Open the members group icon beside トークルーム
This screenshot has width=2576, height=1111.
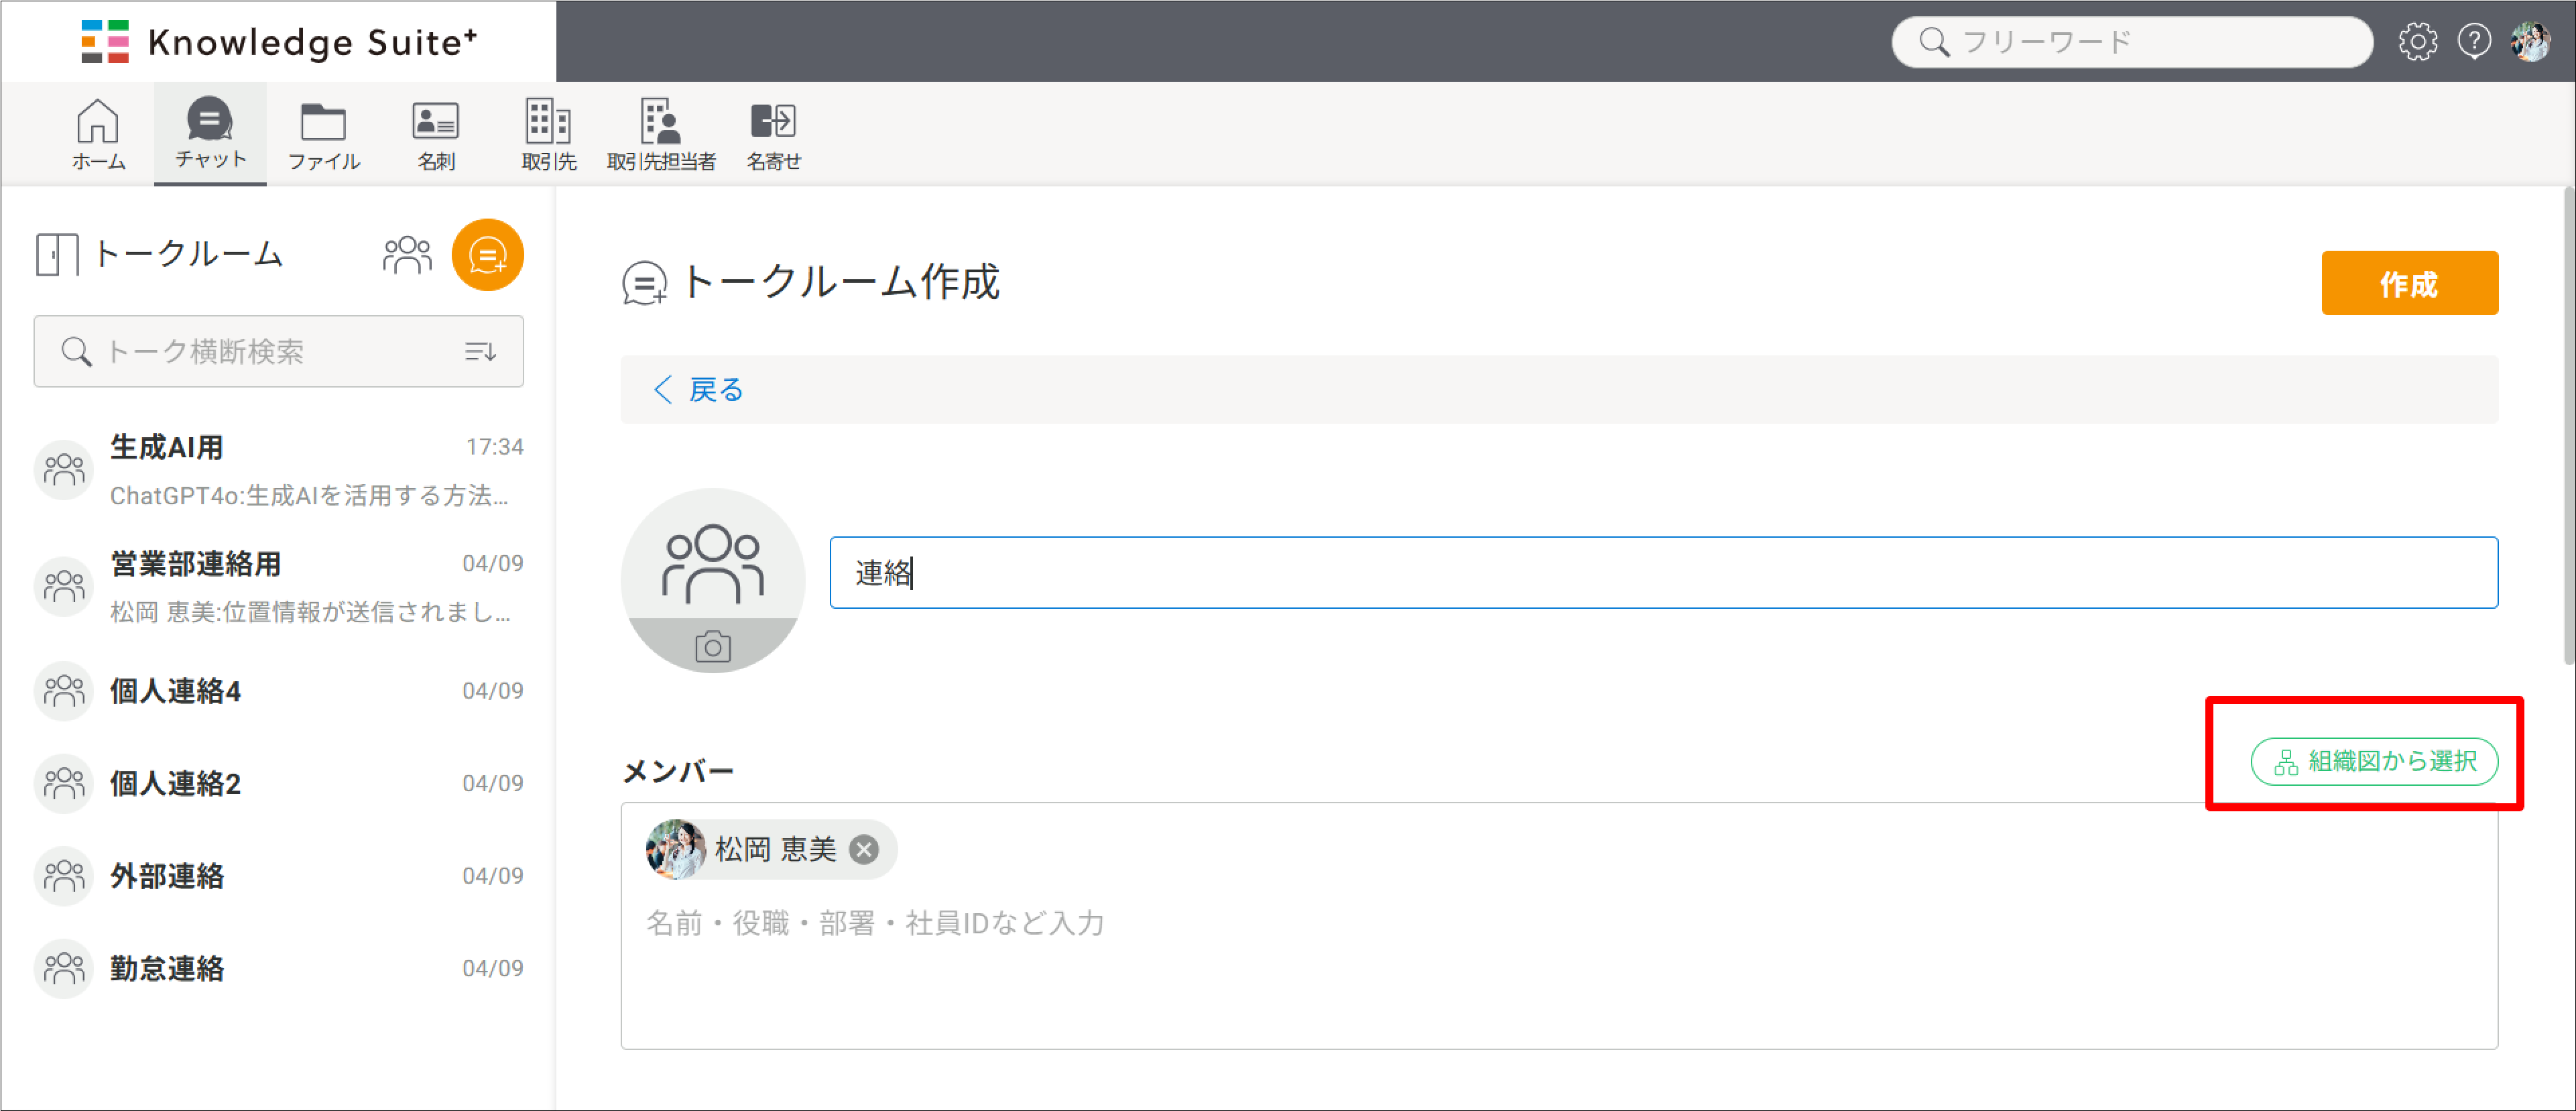coord(407,255)
